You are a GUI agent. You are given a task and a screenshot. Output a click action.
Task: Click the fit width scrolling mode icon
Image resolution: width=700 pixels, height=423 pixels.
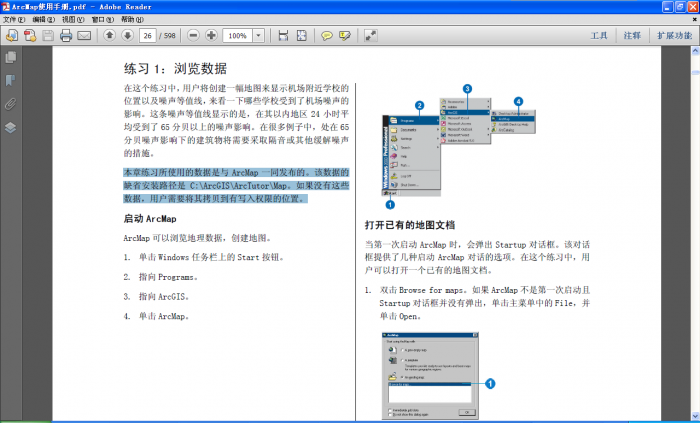point(283,36)
